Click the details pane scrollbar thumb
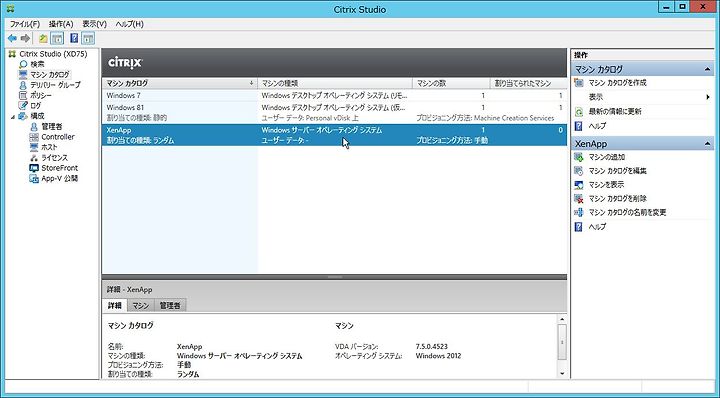Image resolution: width=720 pixels, height=398 pixels. click(562, 342)
